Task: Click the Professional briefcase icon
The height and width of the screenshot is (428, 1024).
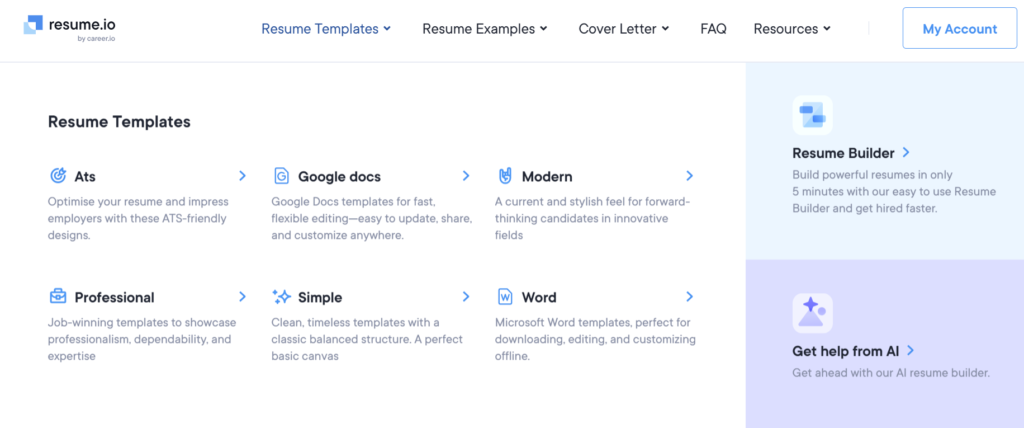Action: pyautogui.click(x=58, y=297)
